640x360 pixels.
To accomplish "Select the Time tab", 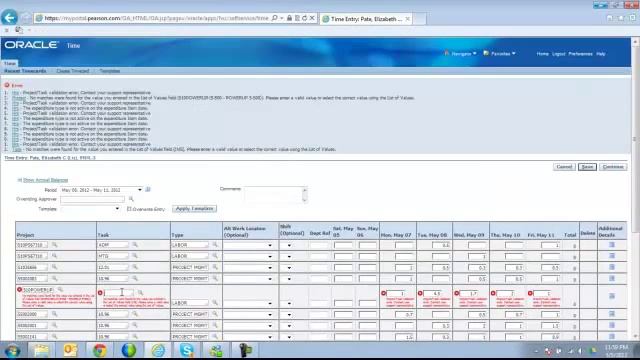I will pos(10,63).
